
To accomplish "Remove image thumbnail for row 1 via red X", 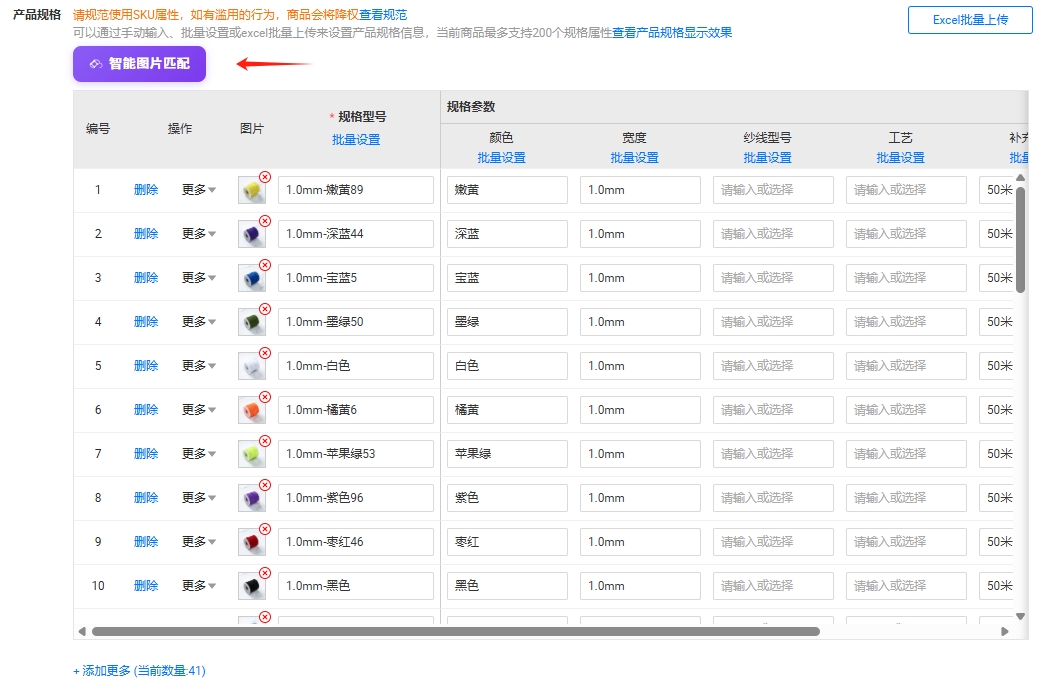I will coord(264,175).
